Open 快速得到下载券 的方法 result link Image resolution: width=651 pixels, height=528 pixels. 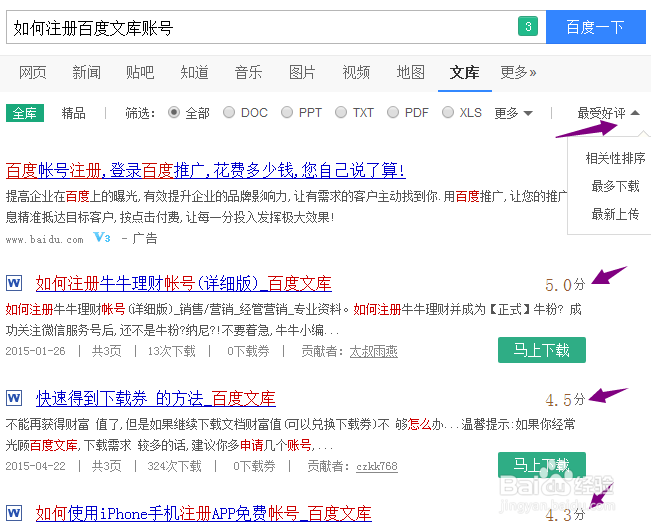tap(156, 398)
